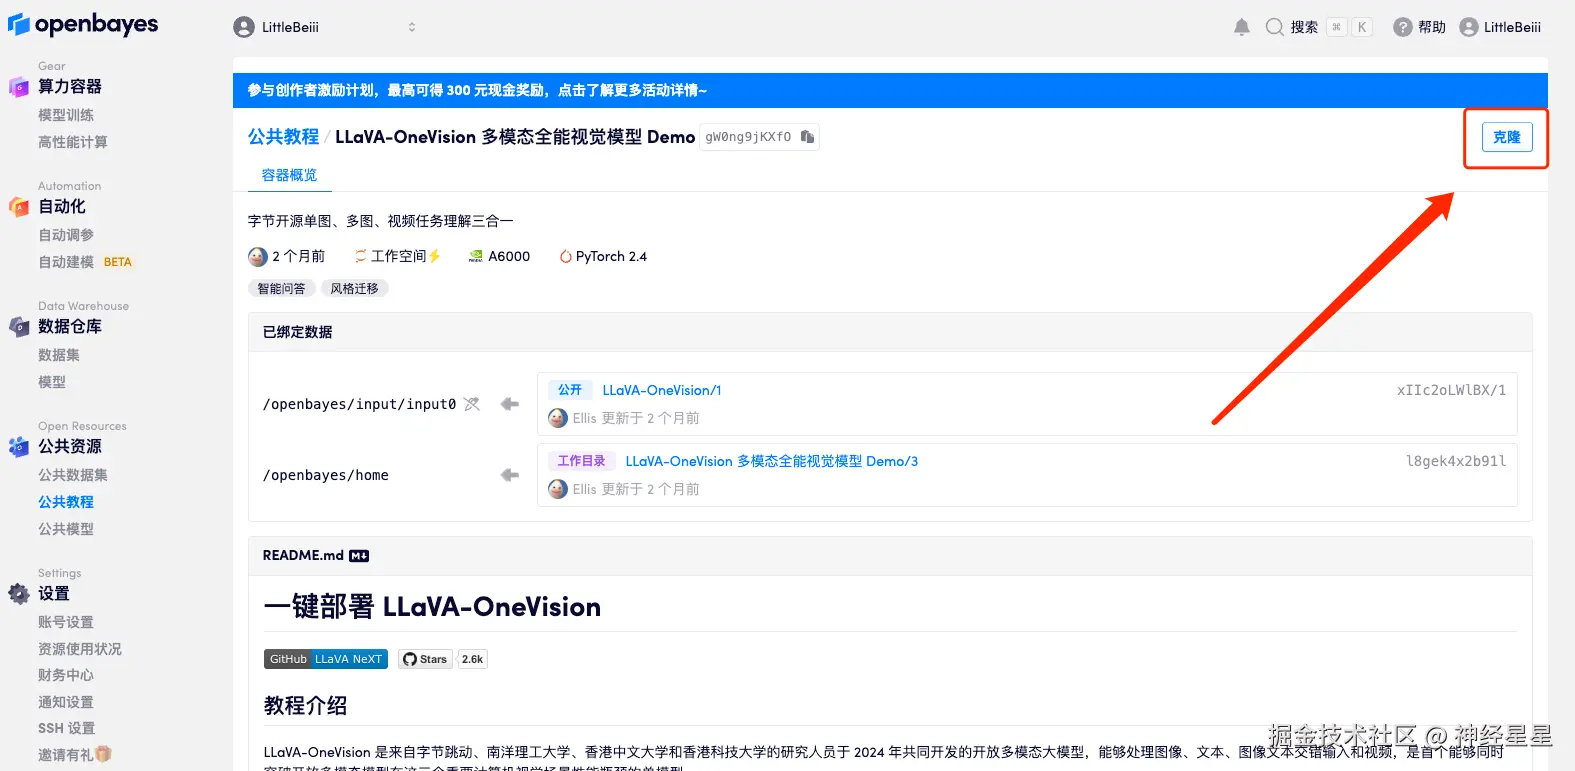Open 公共数据集

coord(73,475)
